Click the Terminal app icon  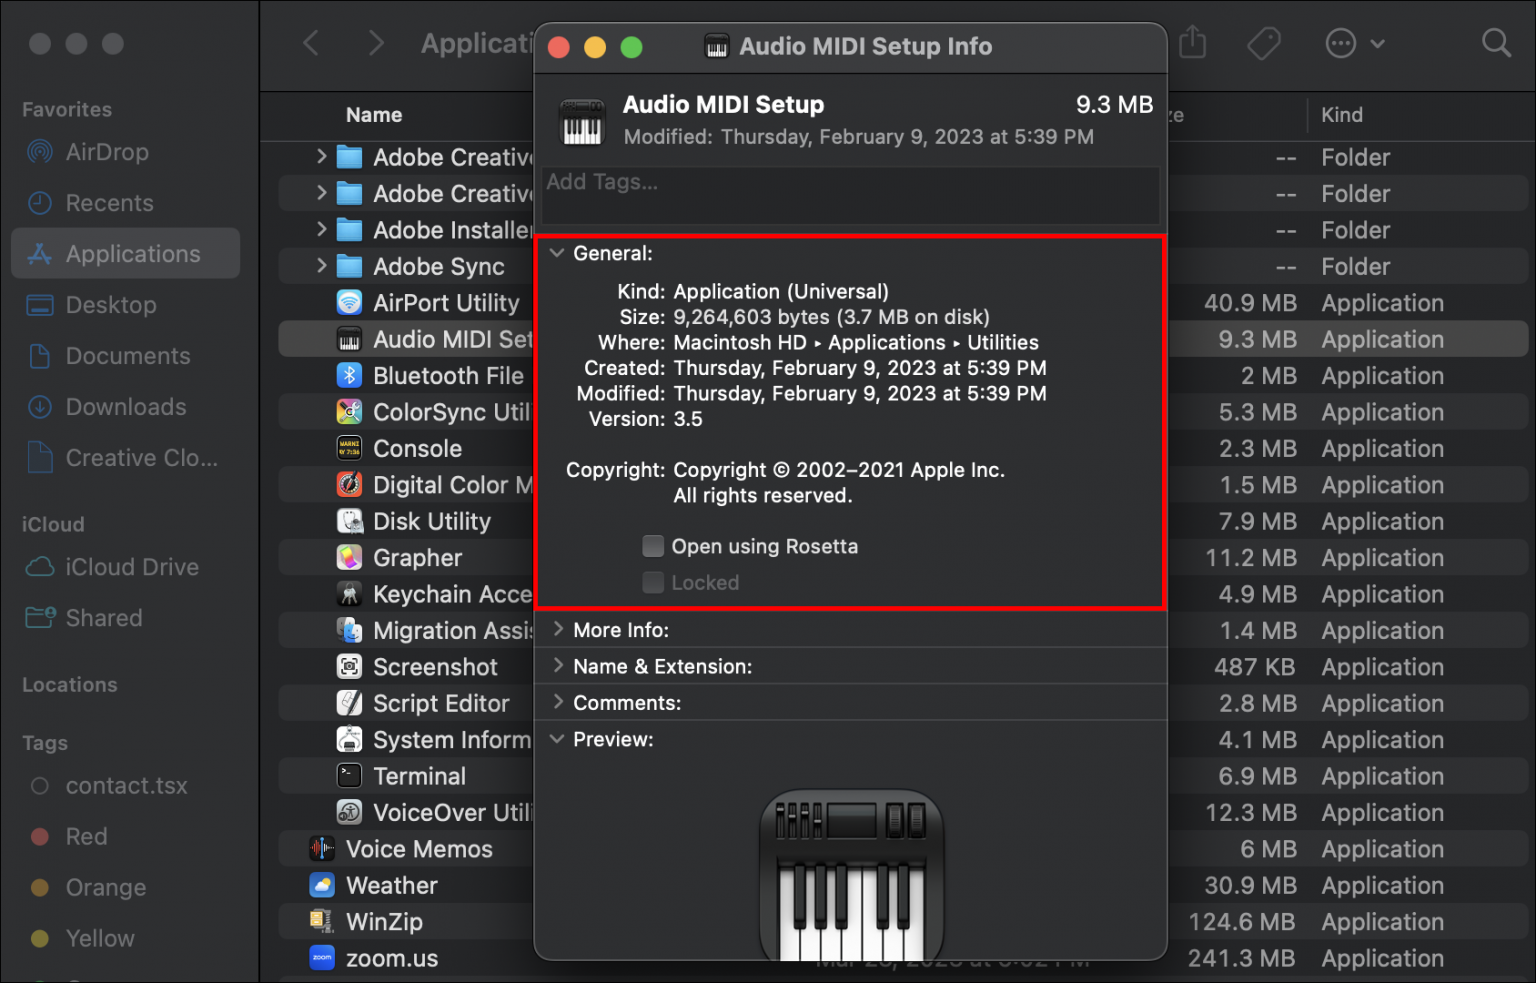pyautogui.click(x=349, y=776)
